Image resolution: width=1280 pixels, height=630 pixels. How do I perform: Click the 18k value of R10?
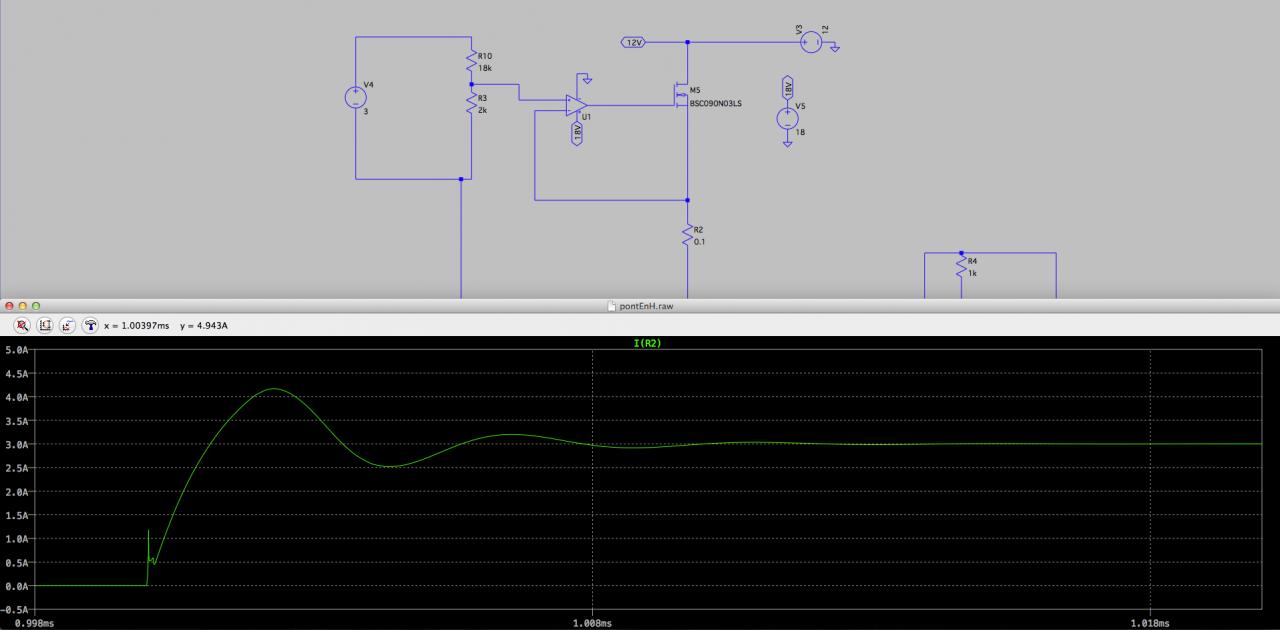click(485, 68)
